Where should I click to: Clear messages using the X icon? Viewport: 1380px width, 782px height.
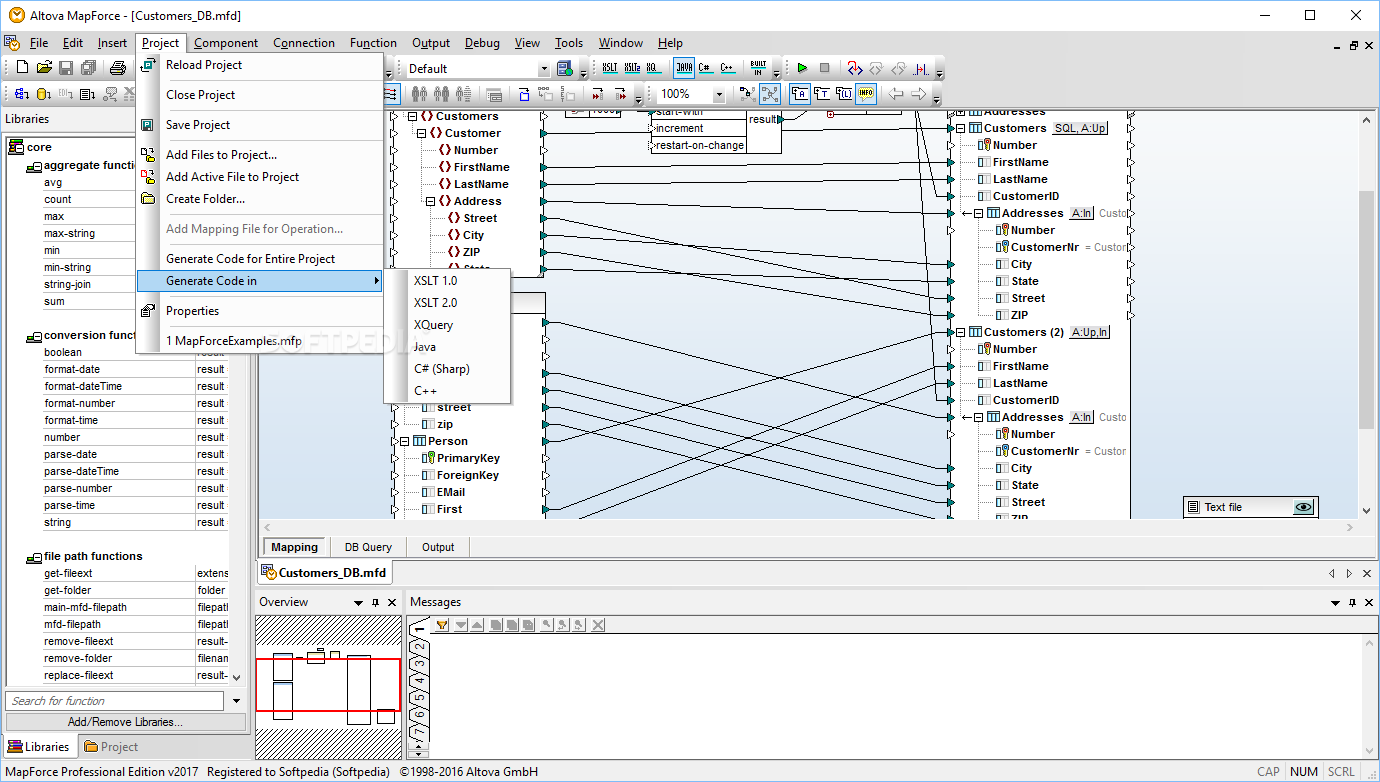[x=598, y=625]
